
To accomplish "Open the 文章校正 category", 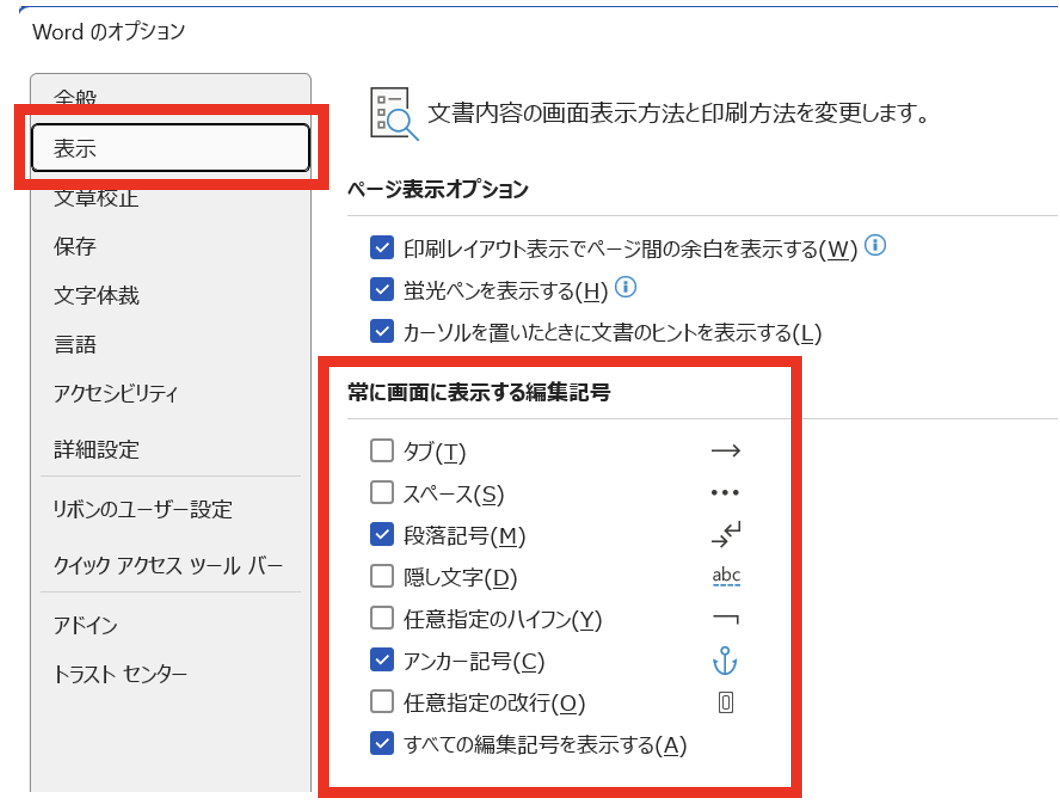I will (x=96, y=198).
